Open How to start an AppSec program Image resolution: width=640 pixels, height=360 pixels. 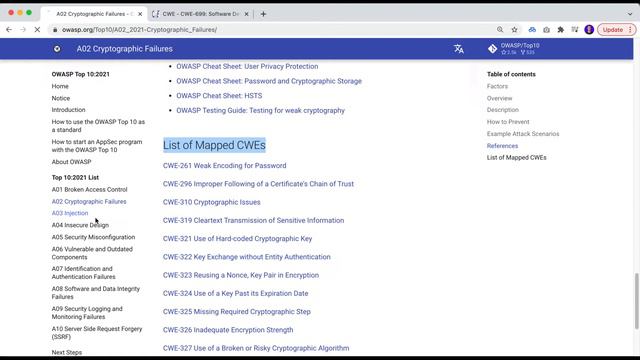tap(97, 146)
